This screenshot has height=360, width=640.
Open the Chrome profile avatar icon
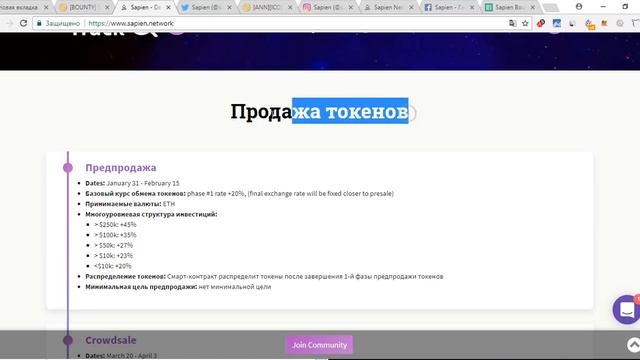pyautogui.click(x=579, y=7)
